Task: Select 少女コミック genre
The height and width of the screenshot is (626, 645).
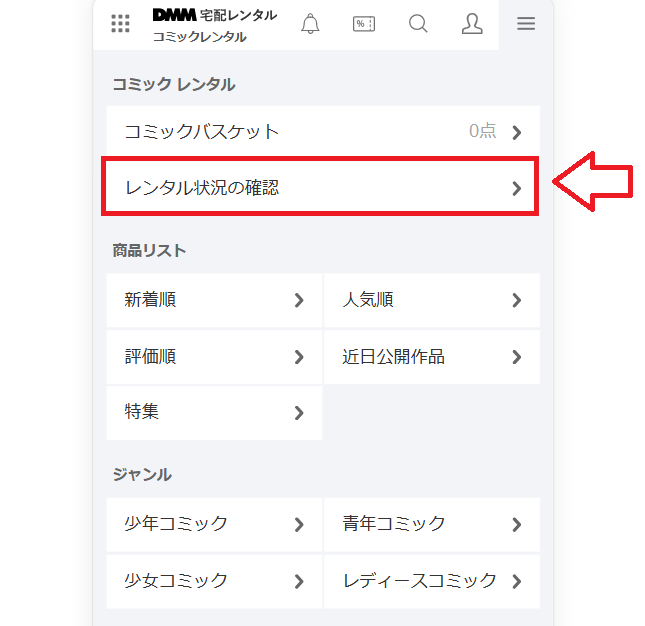Action: point(214,581)
